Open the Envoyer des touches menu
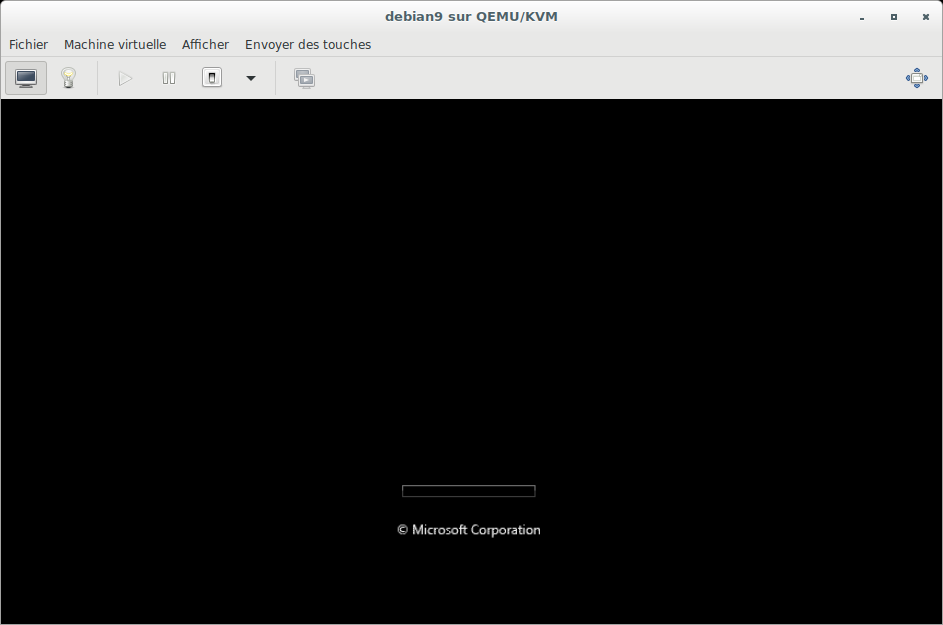Viewport: 943px width, 625px height. [x=308, y=45]
